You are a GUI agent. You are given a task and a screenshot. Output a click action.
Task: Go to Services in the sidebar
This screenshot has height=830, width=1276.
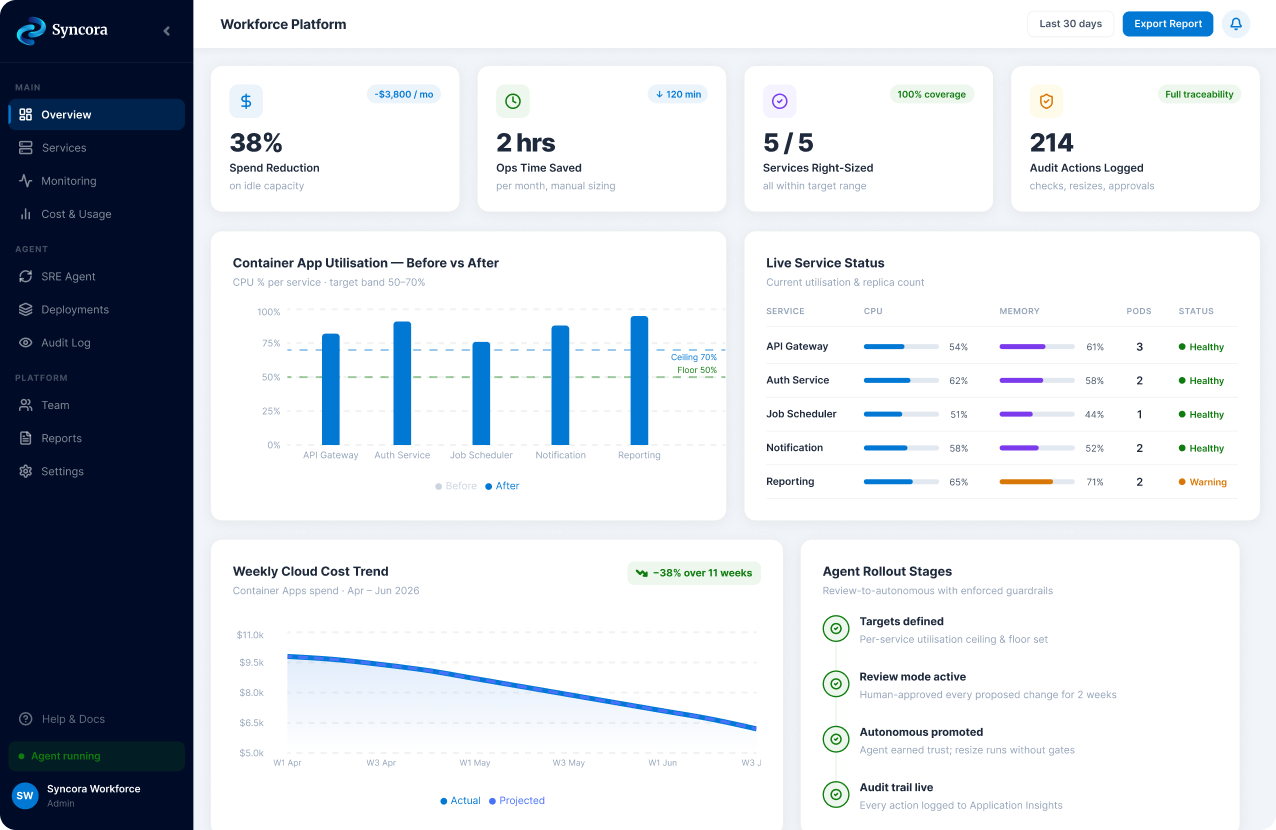(97, 148)
